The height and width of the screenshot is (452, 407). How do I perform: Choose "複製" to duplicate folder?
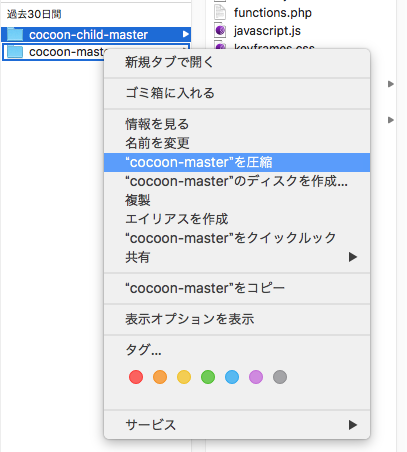pyautogui.click(x=237, y=200)
